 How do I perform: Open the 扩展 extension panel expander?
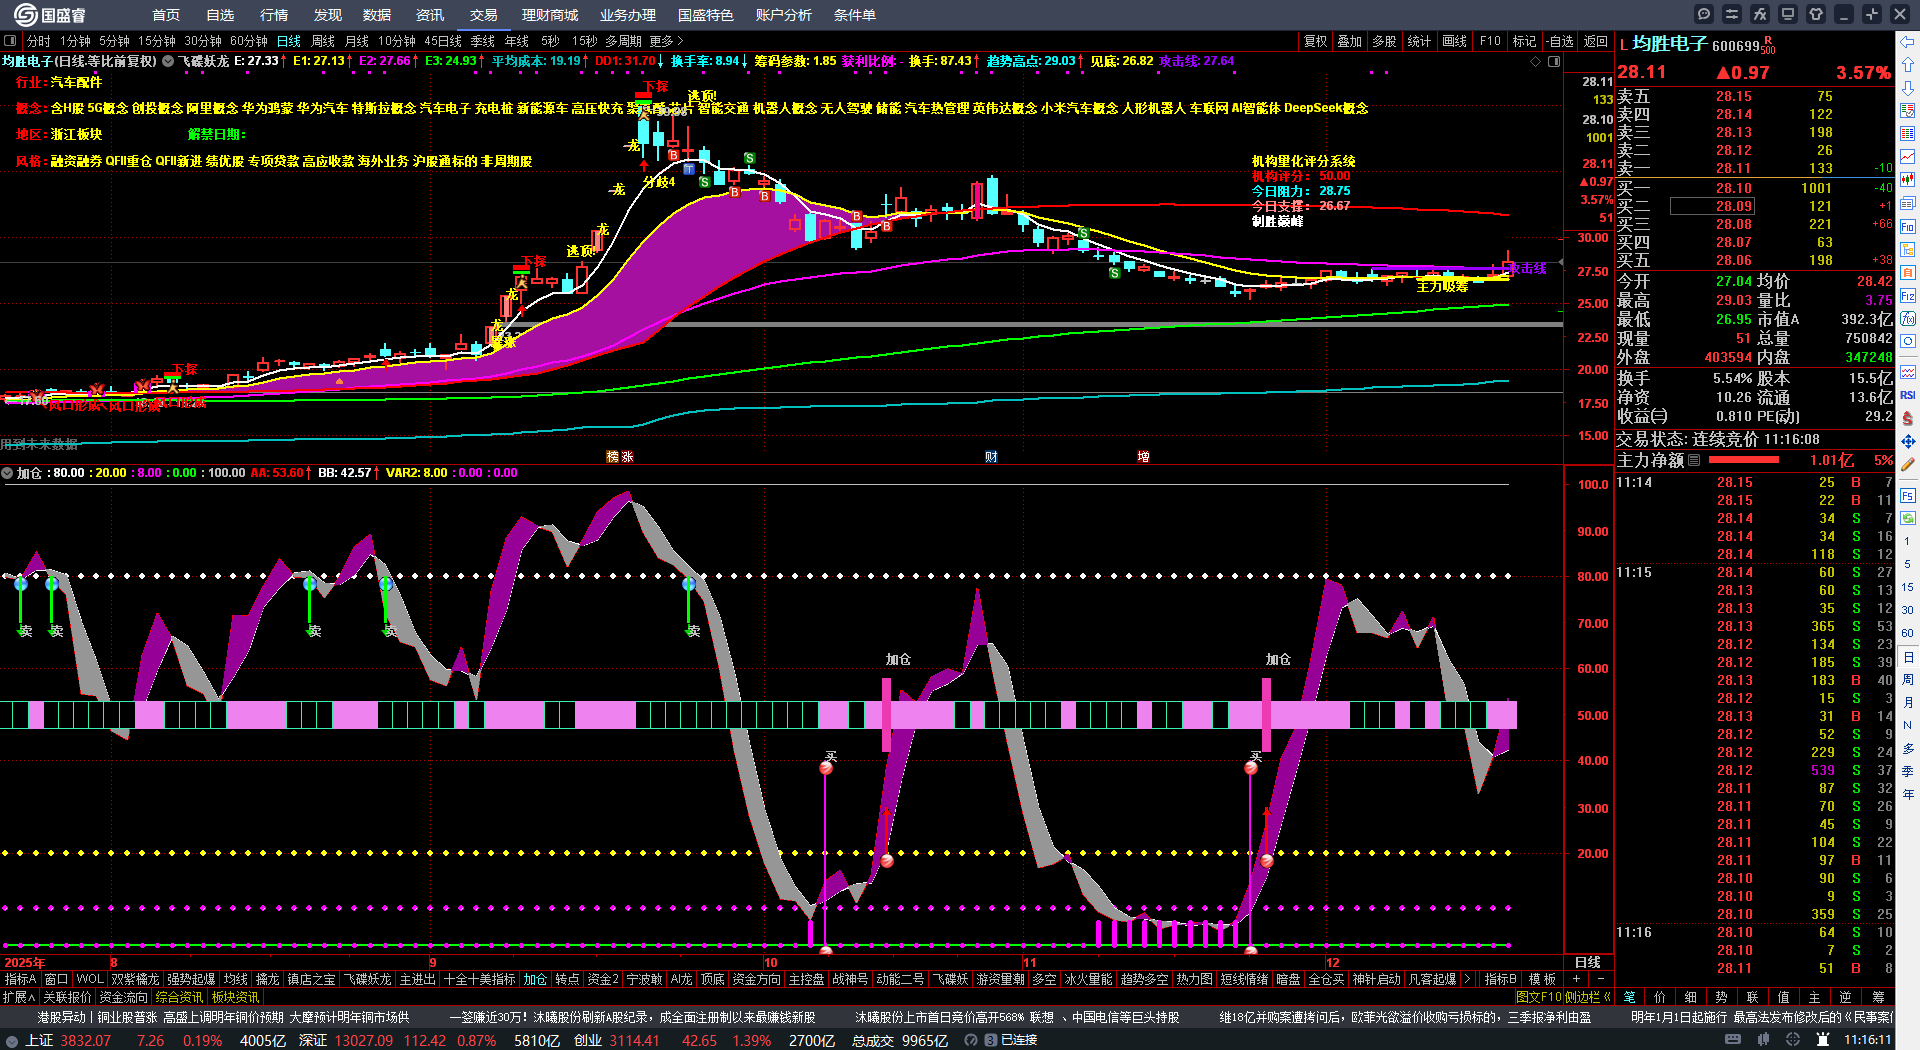19,997
